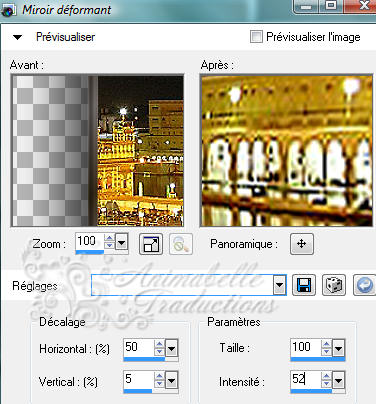Image resolution: width=376 pixels, height=404 pixels.
Task: Click the reset to default arrow icon
Action: pyautogui.click(x=364, y=285)
